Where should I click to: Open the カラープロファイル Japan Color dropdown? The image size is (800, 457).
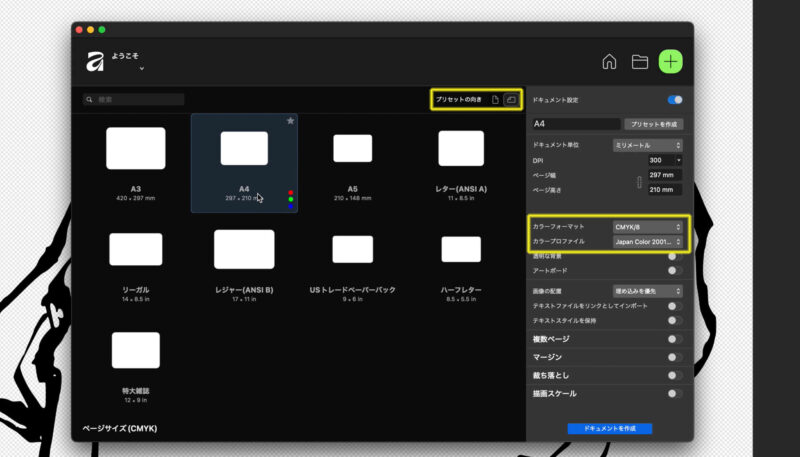point(647,242)
